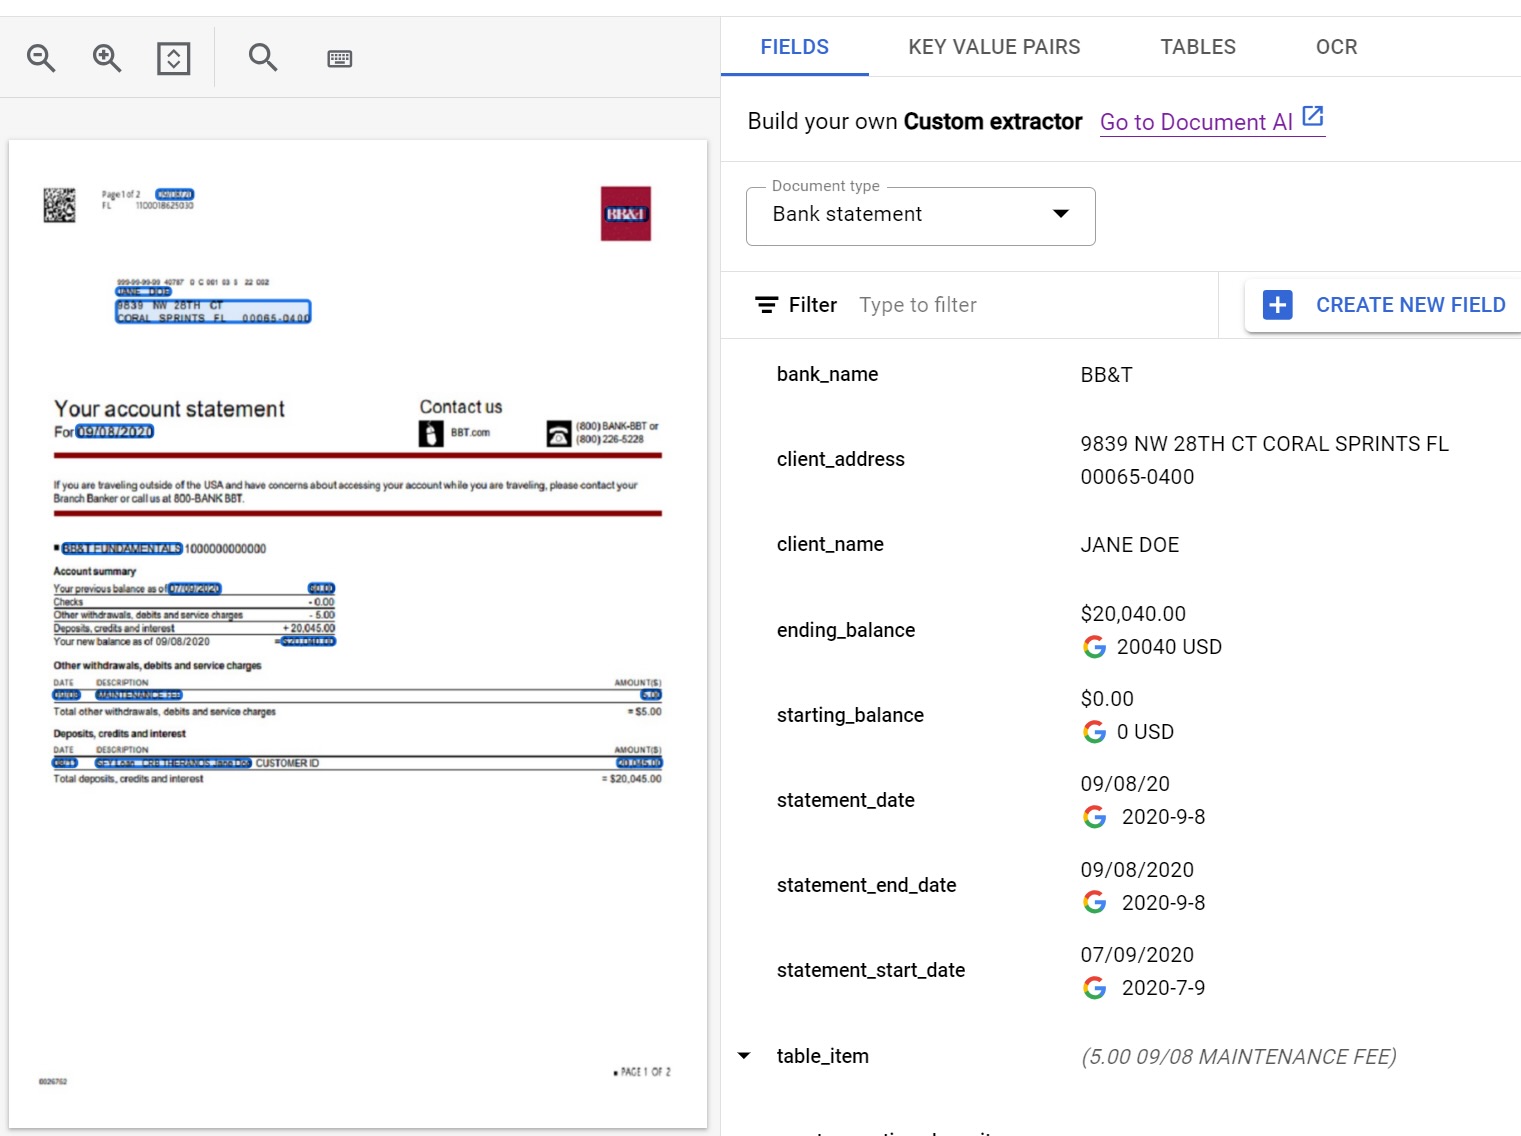Click the fit-to-page icon
This screenshot has width=1521, height=1136.
coord(174,58)
